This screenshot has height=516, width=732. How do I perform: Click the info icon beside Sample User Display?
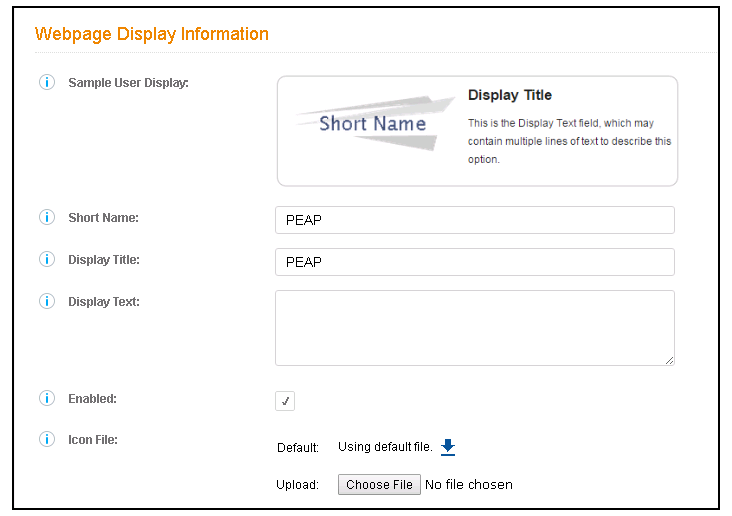click(x=47, y=82)
